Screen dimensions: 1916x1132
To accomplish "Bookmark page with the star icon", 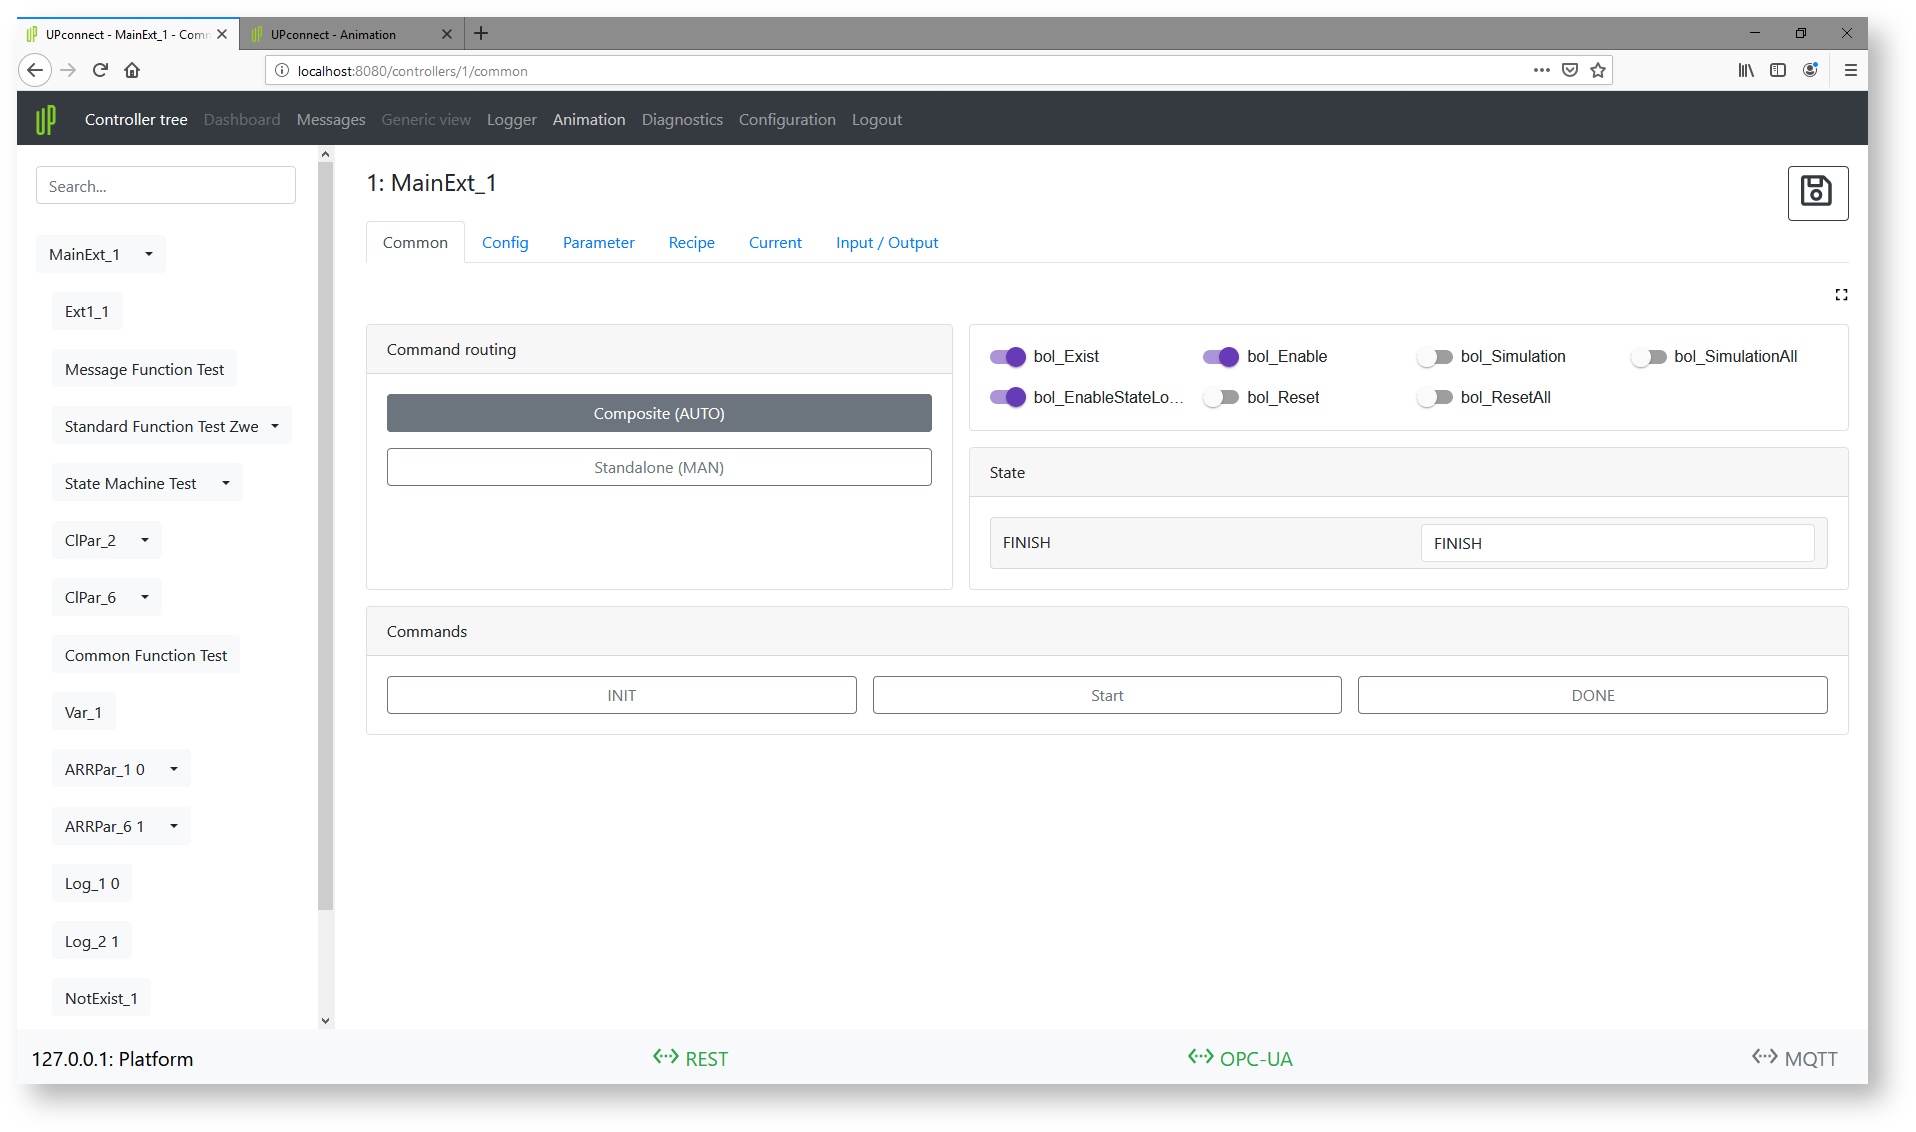I will coord(1598,70).
